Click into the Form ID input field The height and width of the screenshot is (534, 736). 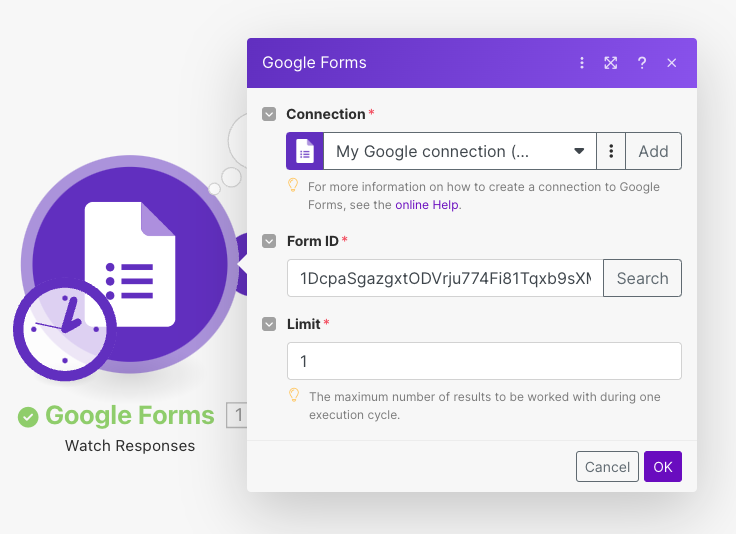point(445,278)
